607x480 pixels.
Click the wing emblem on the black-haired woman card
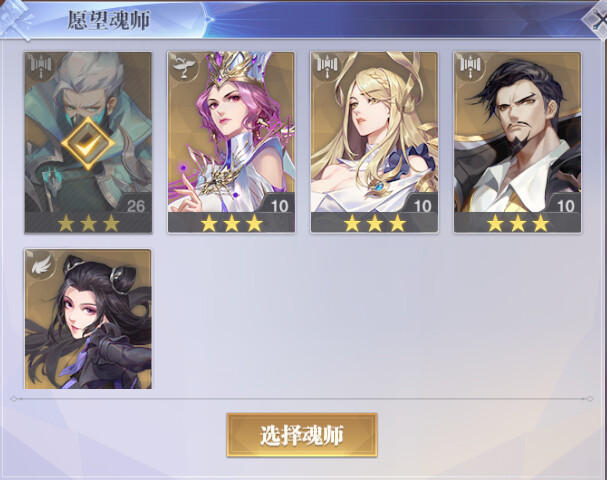point(41,265)
